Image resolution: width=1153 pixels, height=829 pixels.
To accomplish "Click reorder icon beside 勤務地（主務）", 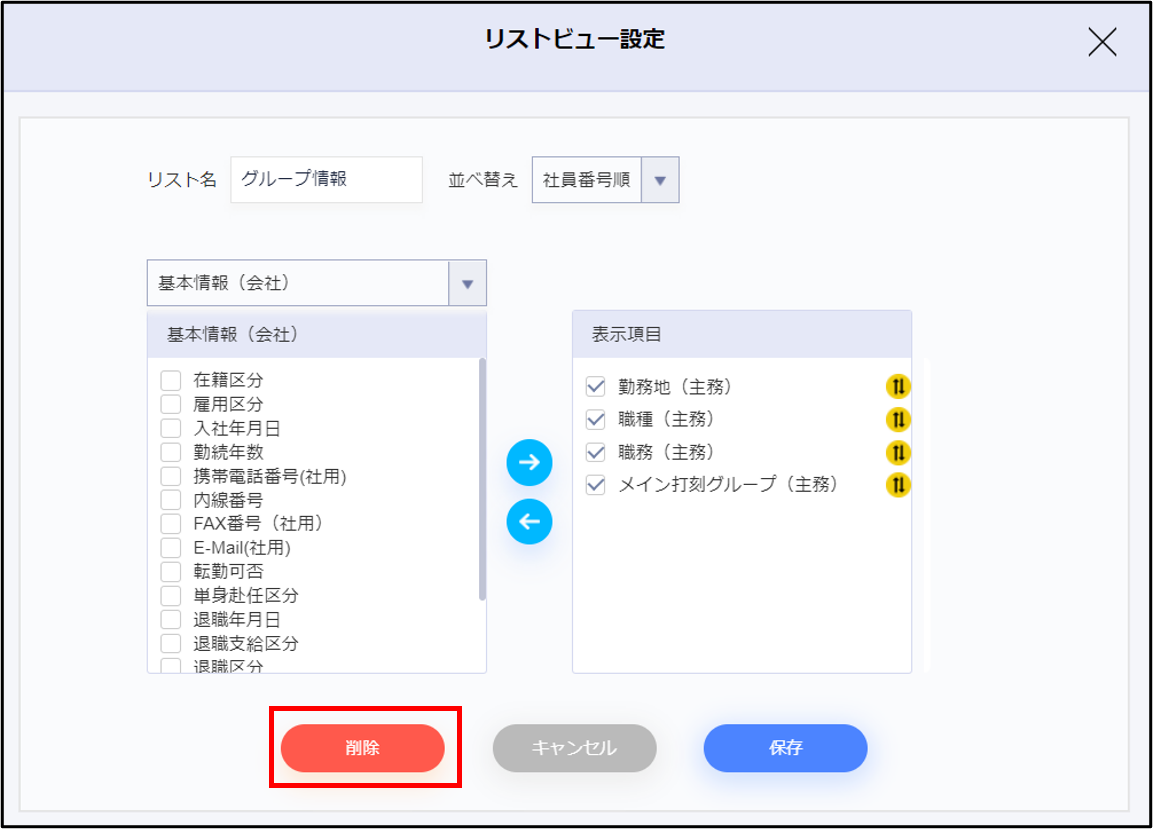I will click(x=898, y=387).
